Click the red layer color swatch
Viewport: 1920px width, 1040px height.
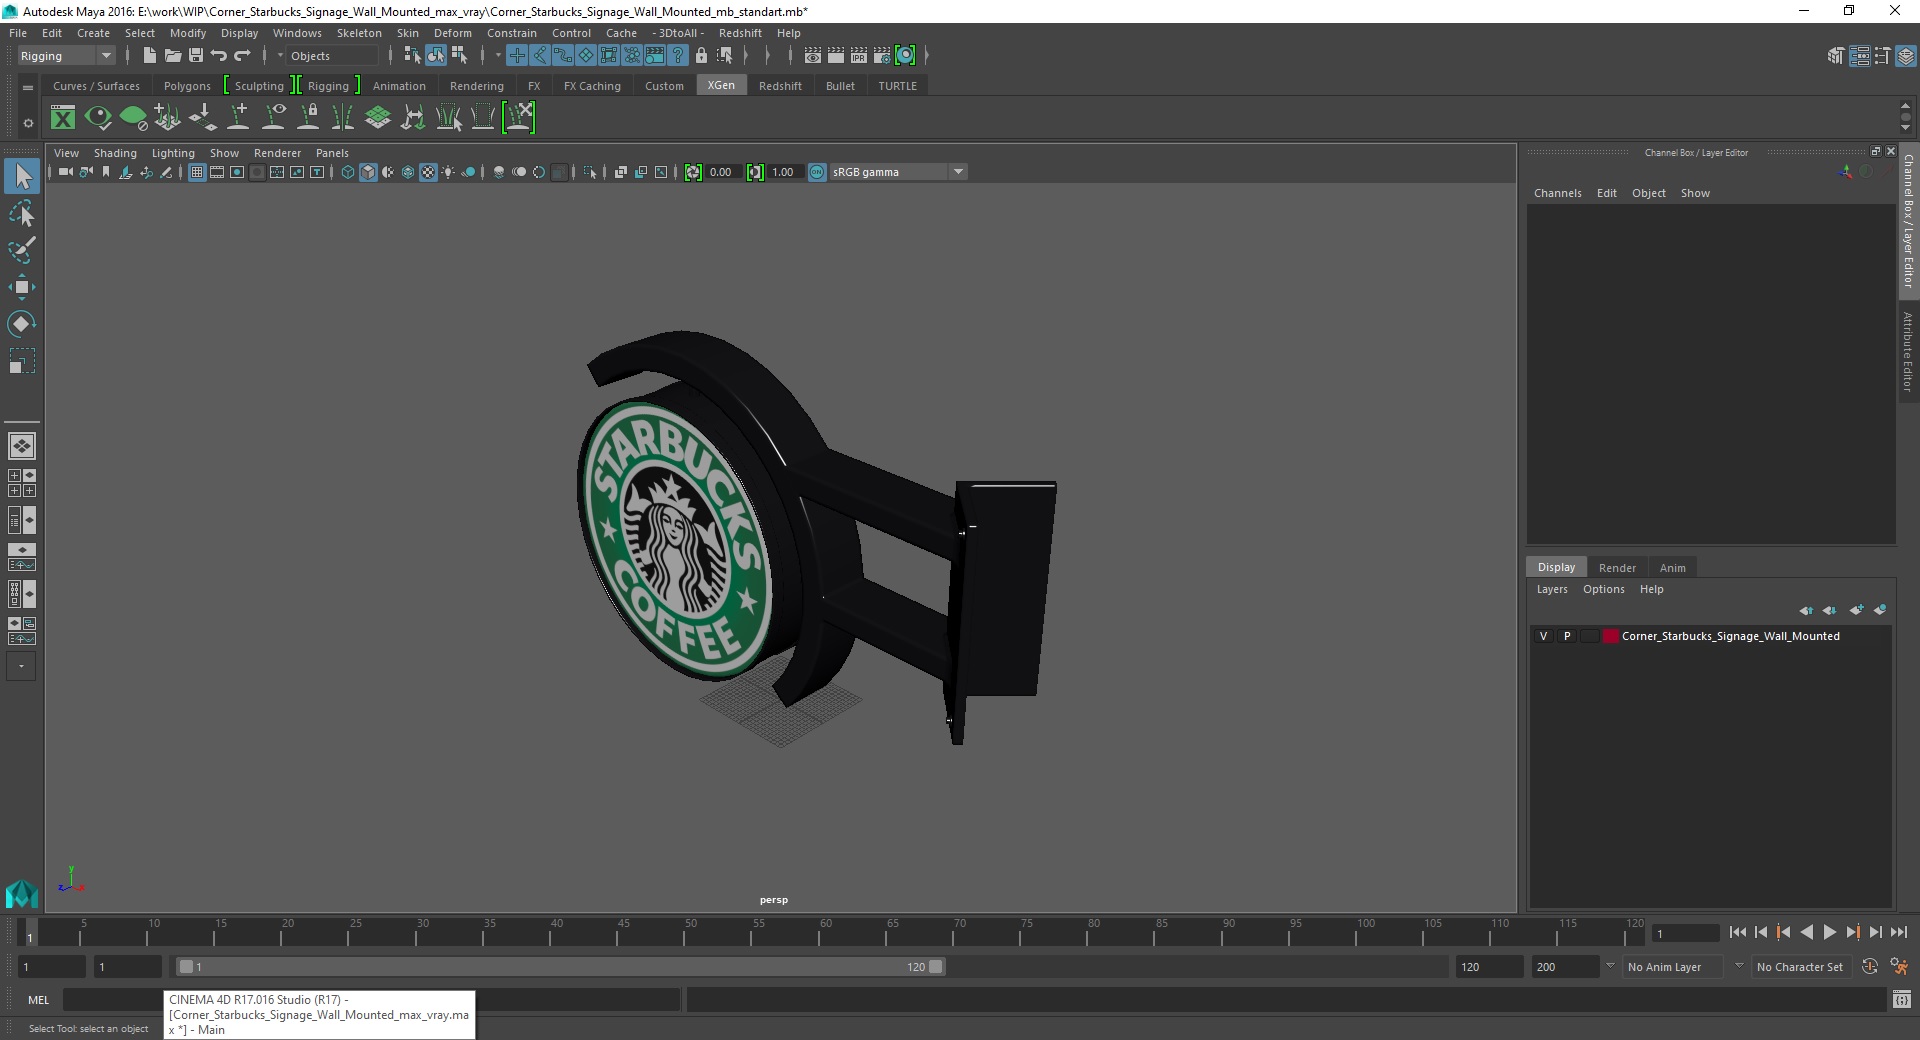[x=1610, y=636]
